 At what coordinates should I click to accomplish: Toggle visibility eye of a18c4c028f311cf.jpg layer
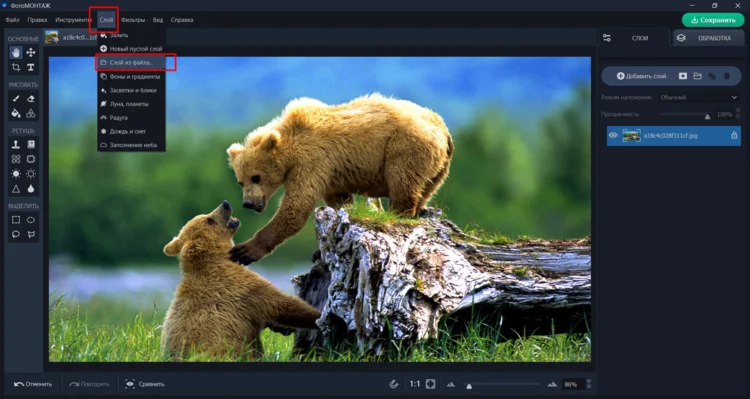tap(613, 135)
